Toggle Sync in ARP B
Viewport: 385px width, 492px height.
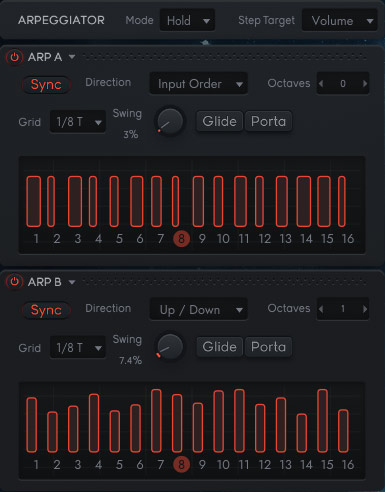(x=46, y=310)
